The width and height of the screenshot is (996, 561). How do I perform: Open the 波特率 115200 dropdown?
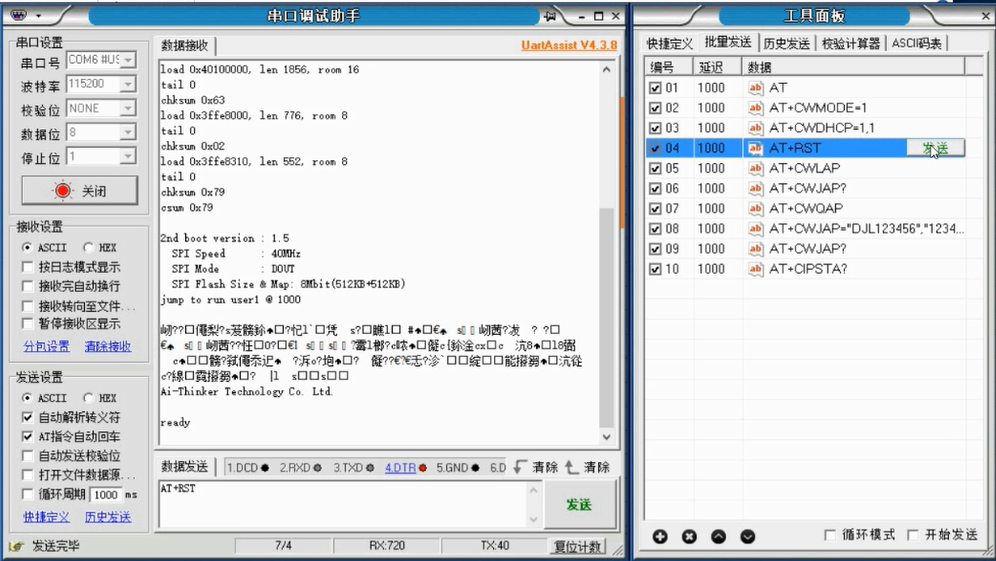click(x=128, y=84)
